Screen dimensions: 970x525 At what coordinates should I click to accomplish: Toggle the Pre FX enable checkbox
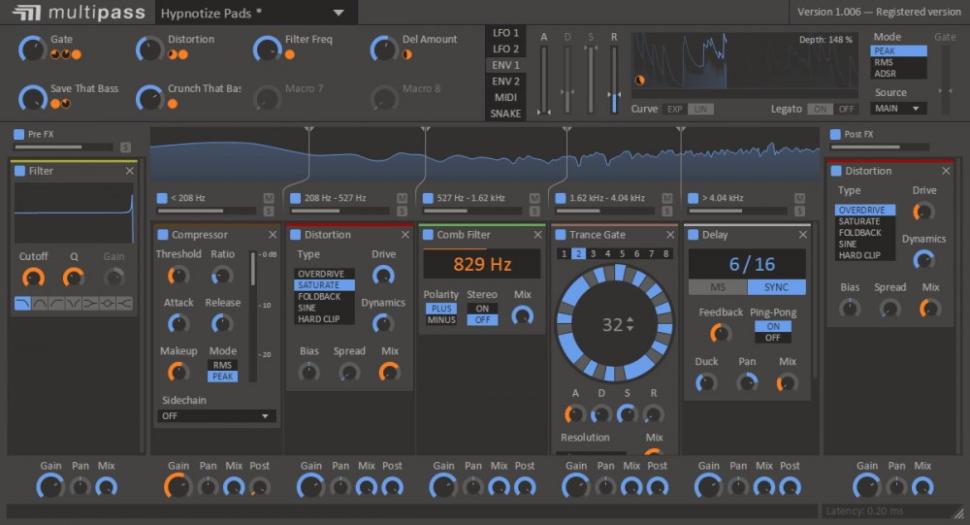pos(19,134)
